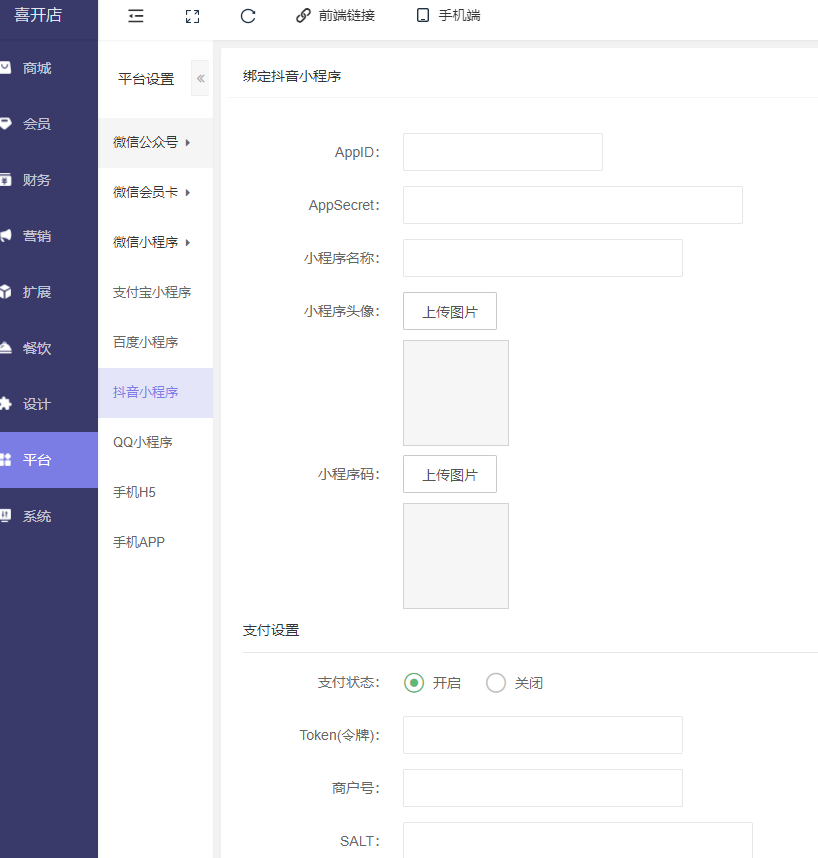Click the 财务 sidebar icon
This screenshot has width=818, height=858.
5,179
